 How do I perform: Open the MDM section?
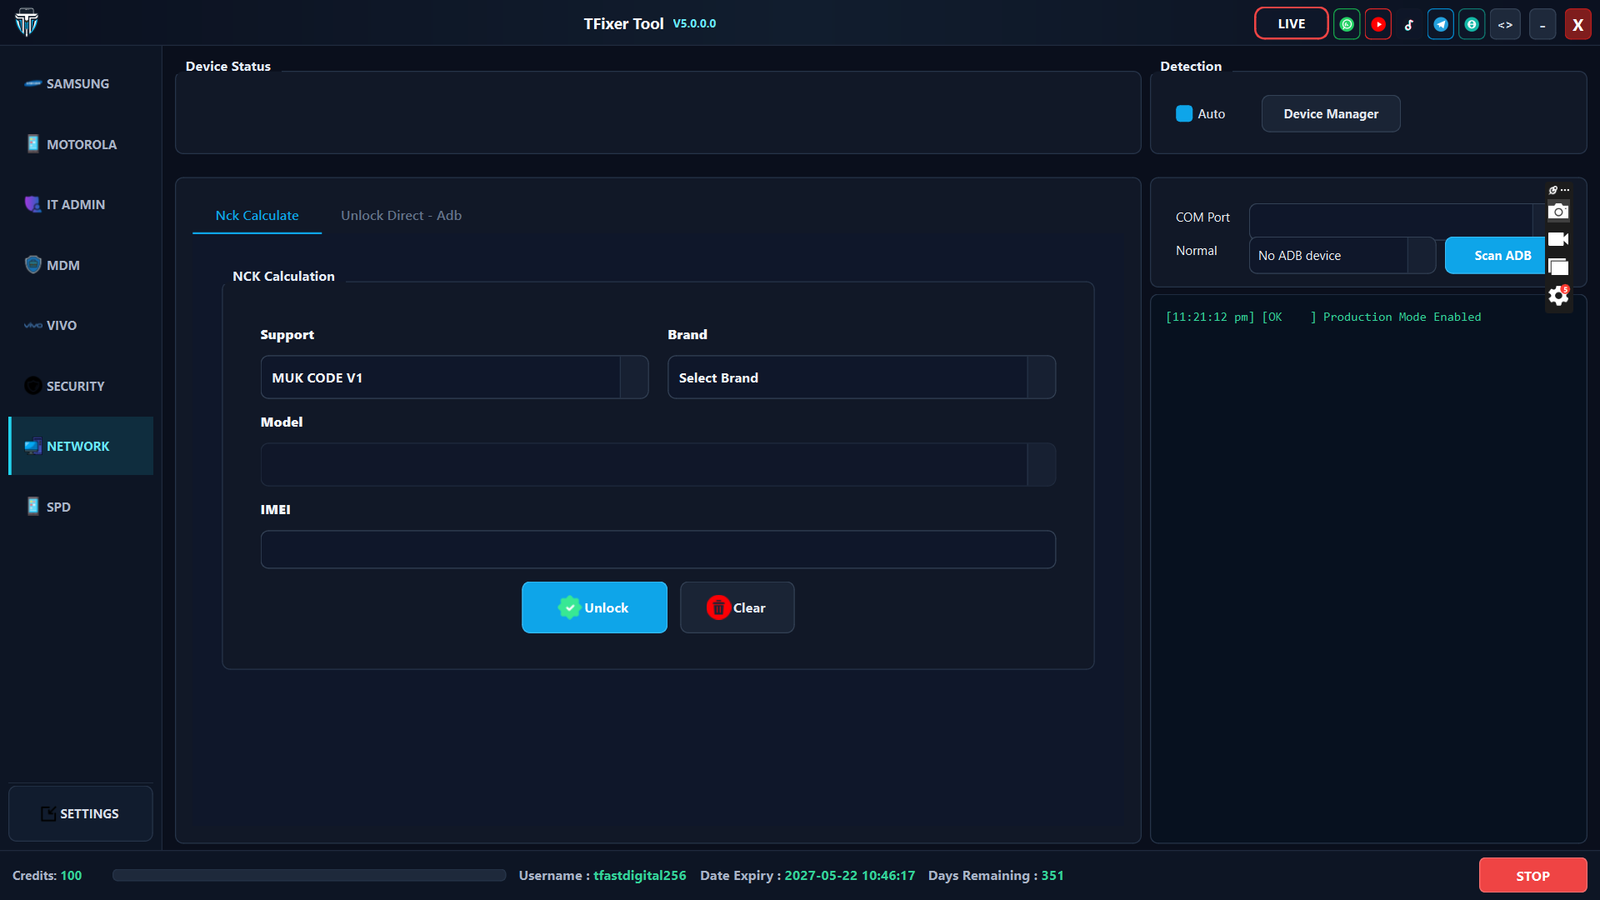click(81, 265)
